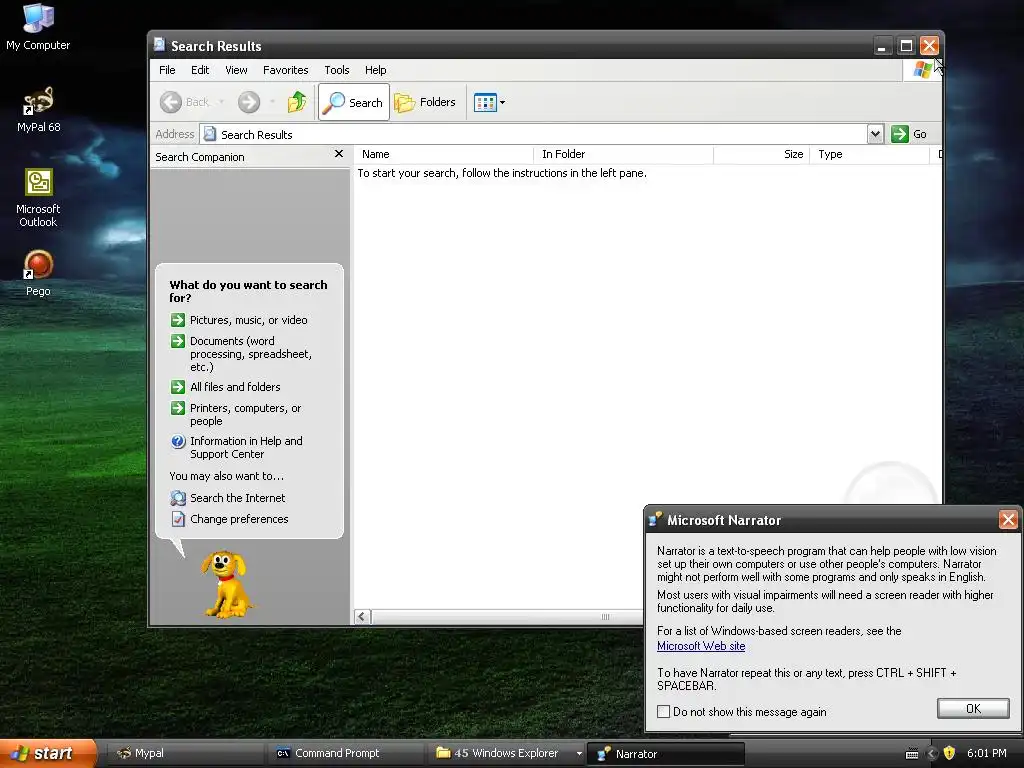Image resolution: width=1024 pixels, height=768 pixels.
Task: Open the Microsoft Web site link
Action: pyautogui.click(x=701, y=646)
